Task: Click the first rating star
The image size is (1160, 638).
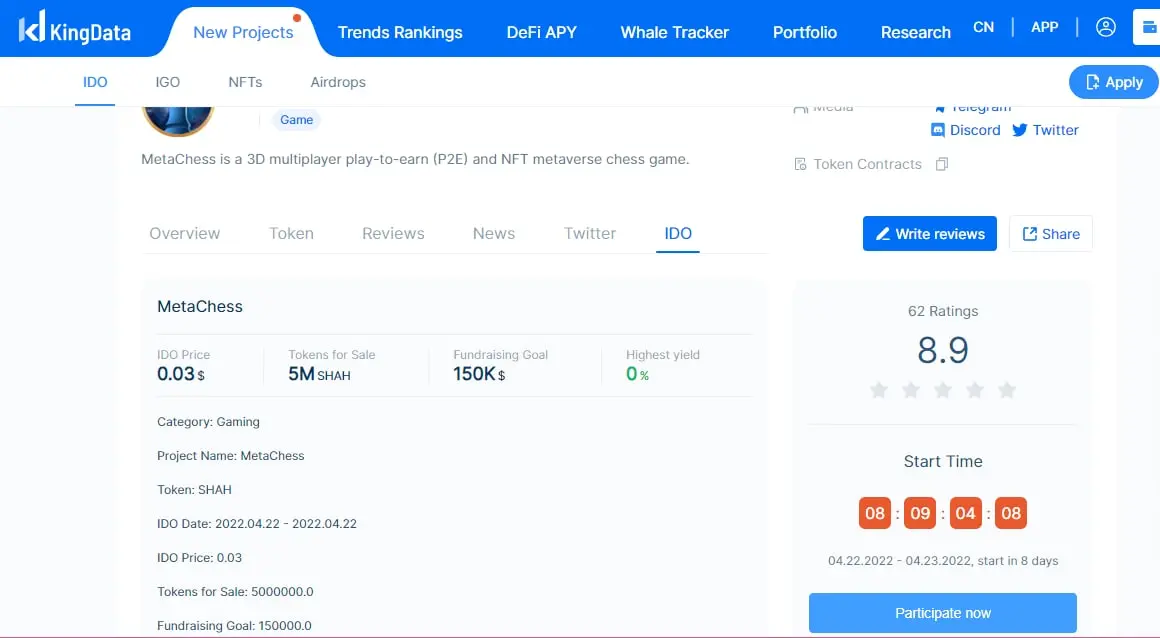Action: (x=879, y=389)
